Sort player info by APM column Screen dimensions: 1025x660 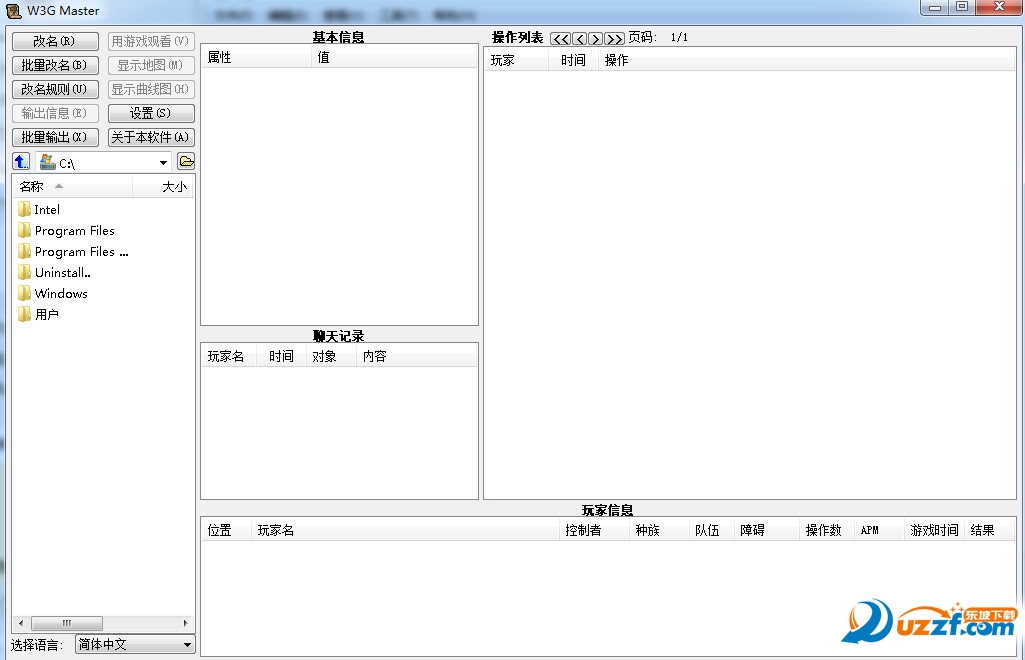point(870,531)
